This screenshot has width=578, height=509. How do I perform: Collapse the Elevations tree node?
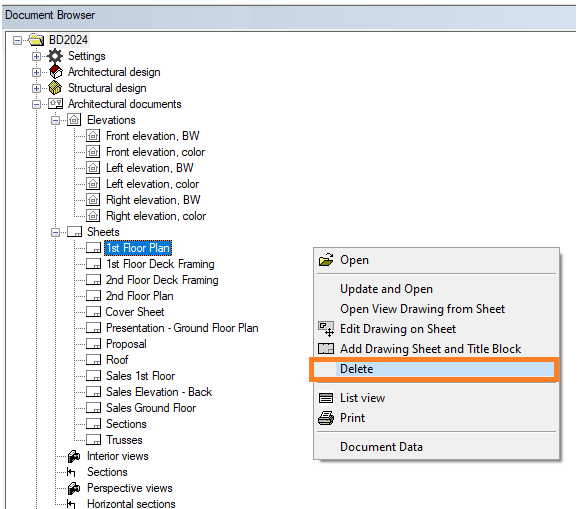[x=55, y=120]
